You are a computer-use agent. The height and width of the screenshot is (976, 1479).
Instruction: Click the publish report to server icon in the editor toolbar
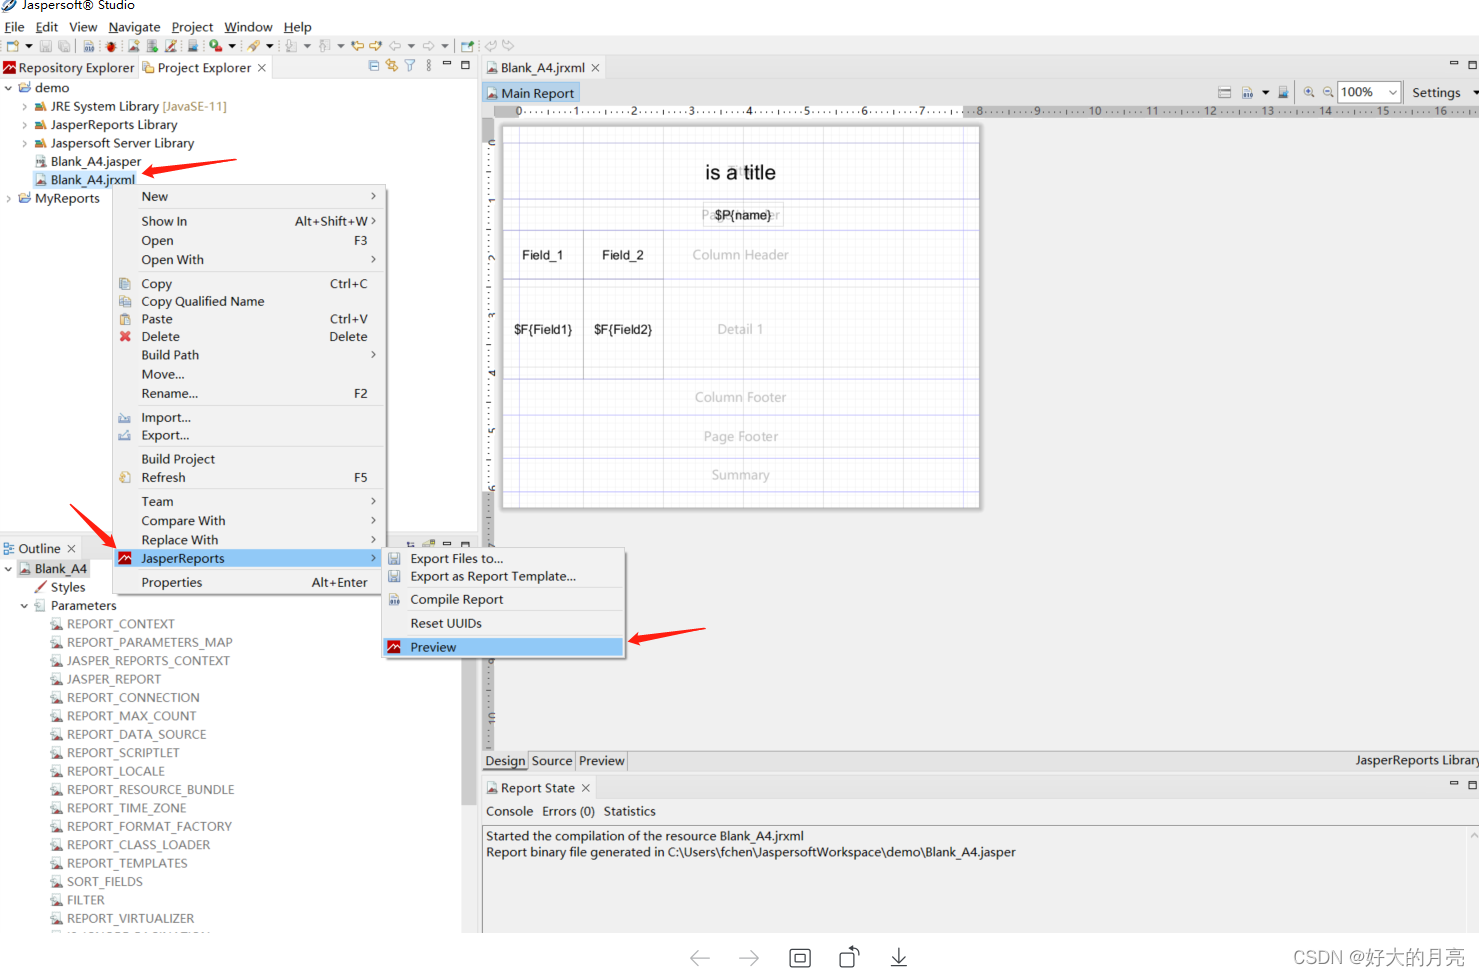1284,92
